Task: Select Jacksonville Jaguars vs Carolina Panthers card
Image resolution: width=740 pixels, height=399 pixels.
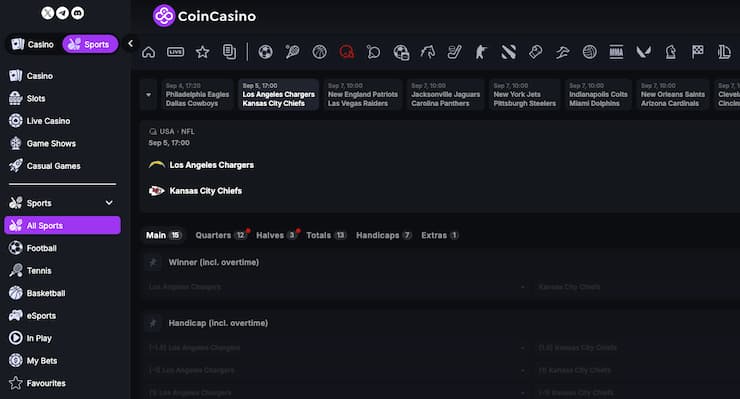Action: [x=445, y=94]
